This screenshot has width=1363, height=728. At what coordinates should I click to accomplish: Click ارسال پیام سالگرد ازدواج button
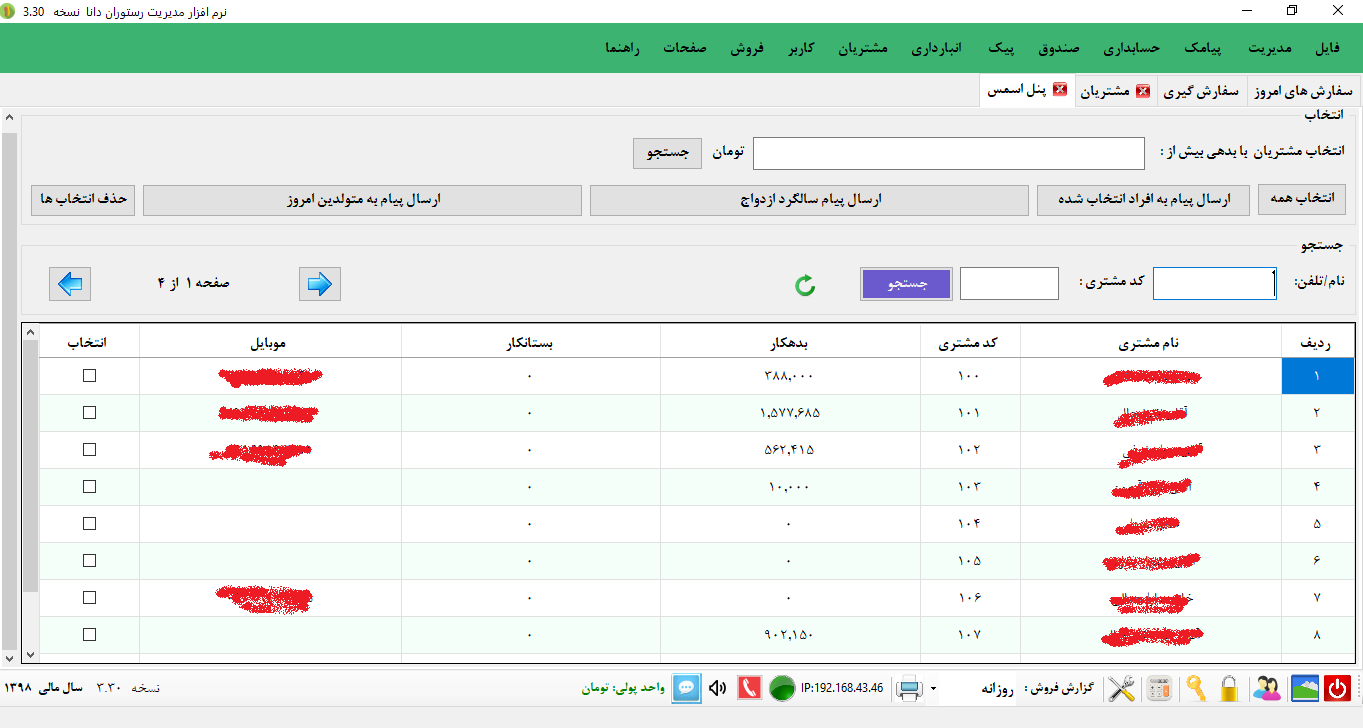coord(809,200)
